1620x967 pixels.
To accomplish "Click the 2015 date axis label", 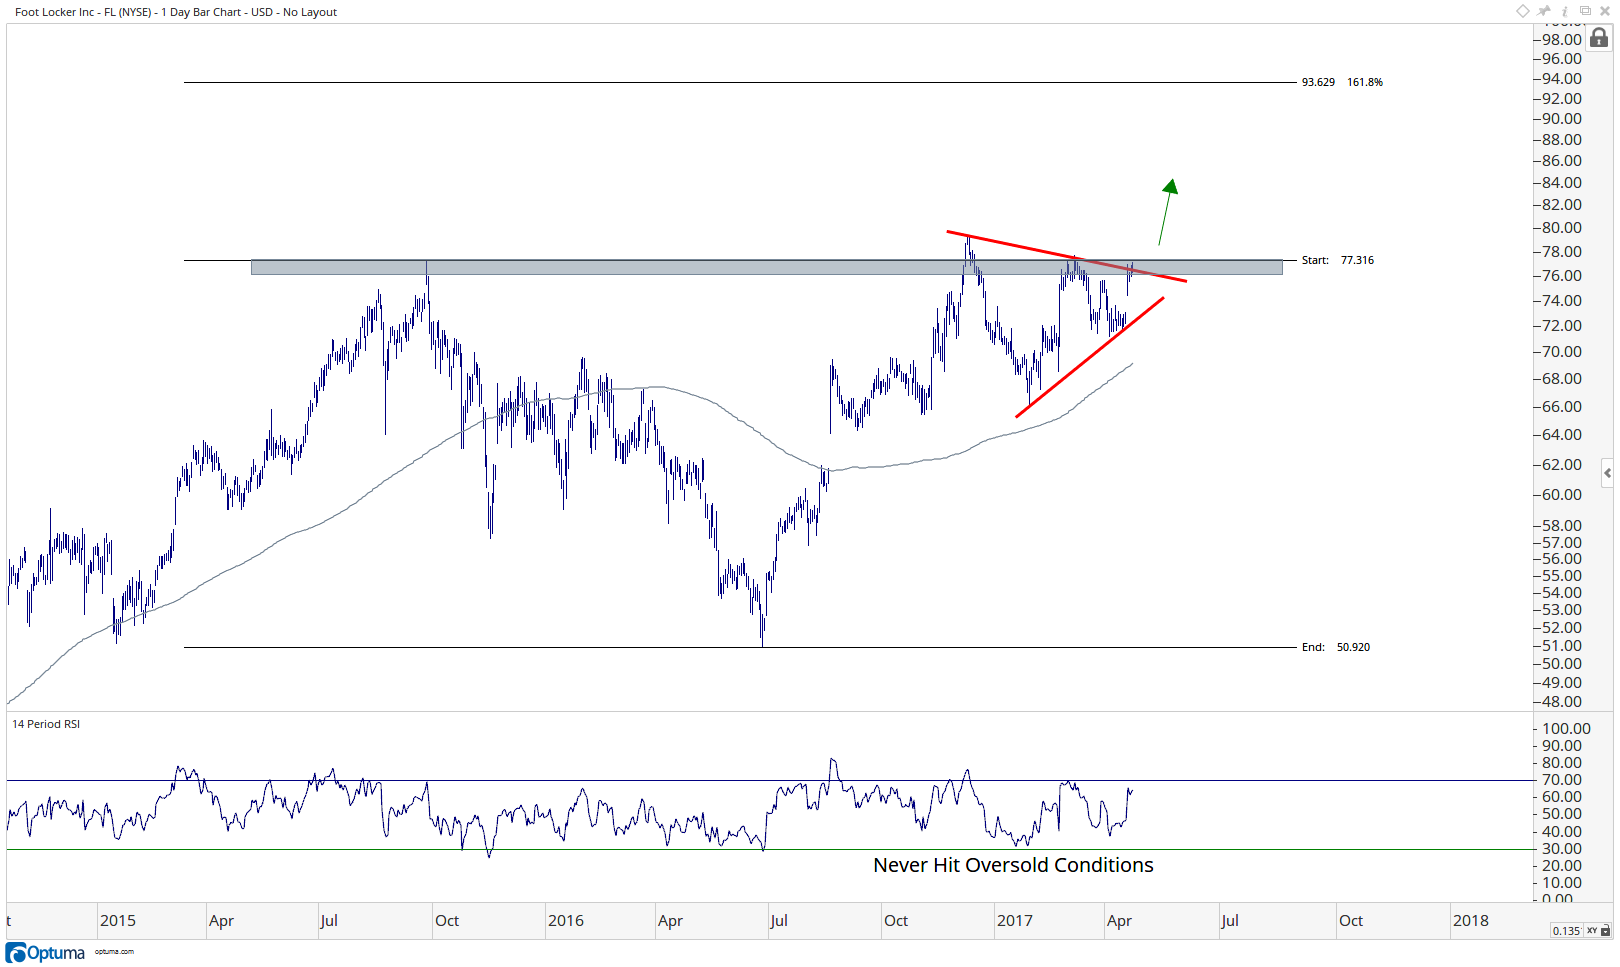I will tap(118, 920).
